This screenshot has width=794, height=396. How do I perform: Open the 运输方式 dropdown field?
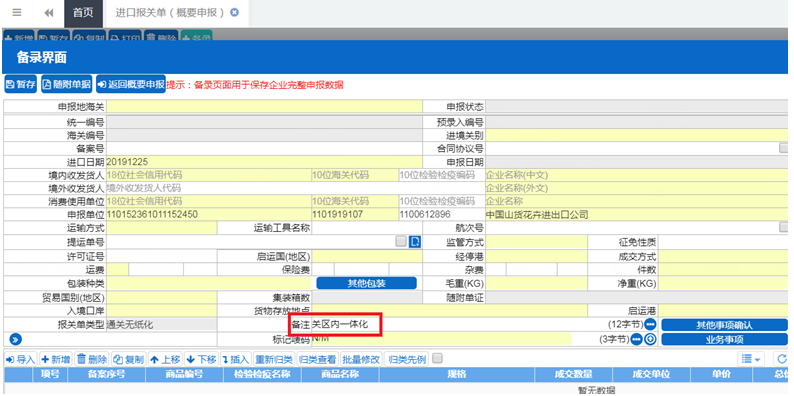(x=162, y=228)
